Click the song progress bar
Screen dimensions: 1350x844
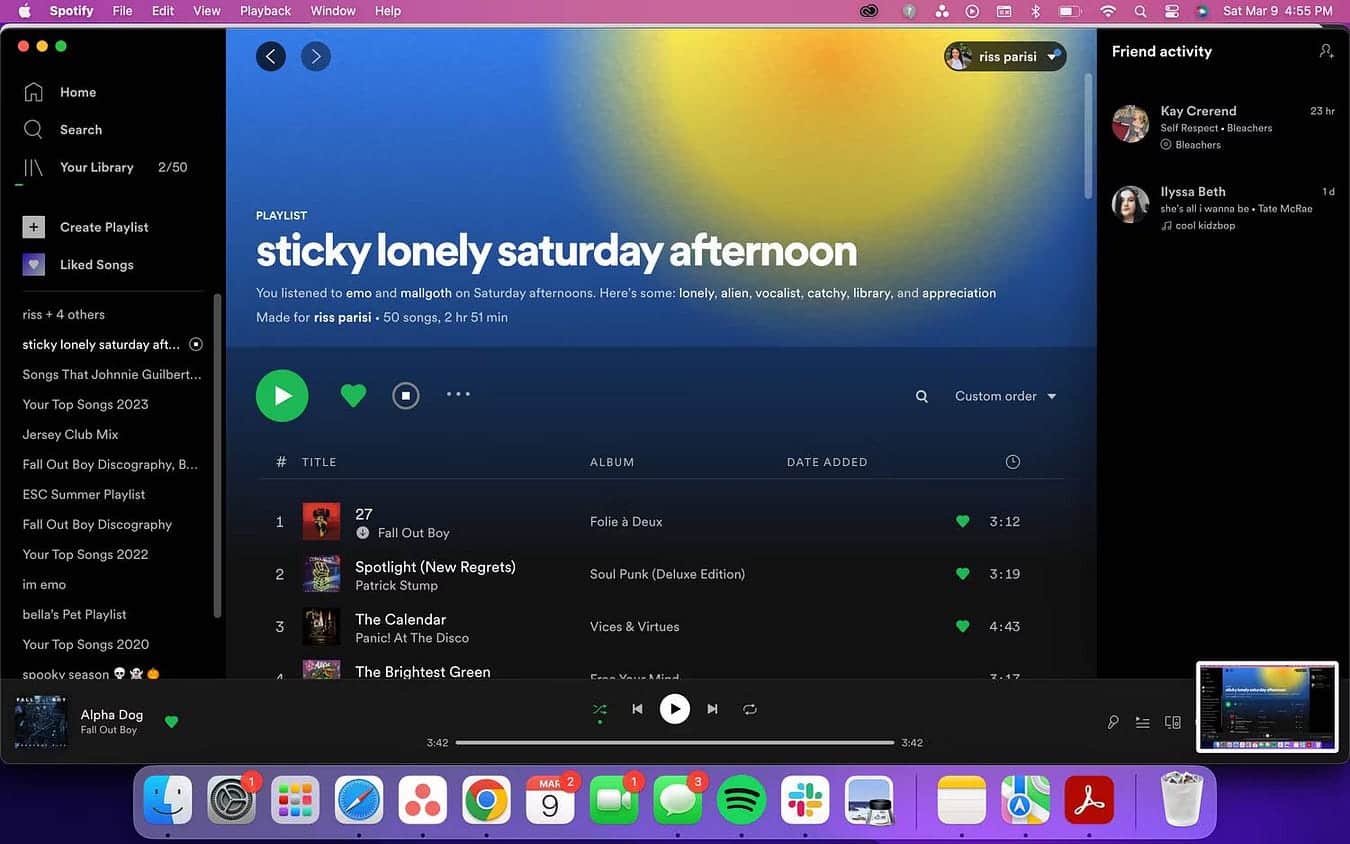point(675,743)
